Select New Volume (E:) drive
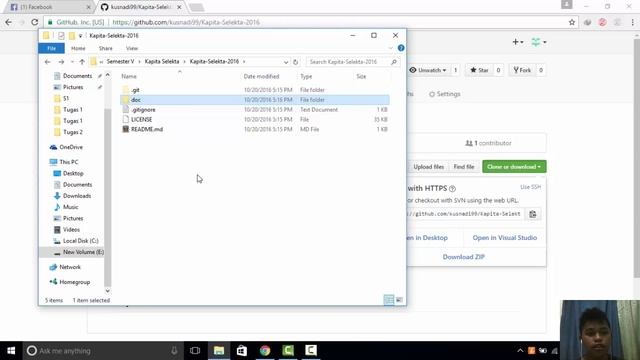 pyautogui.click(x=83, y=252)
